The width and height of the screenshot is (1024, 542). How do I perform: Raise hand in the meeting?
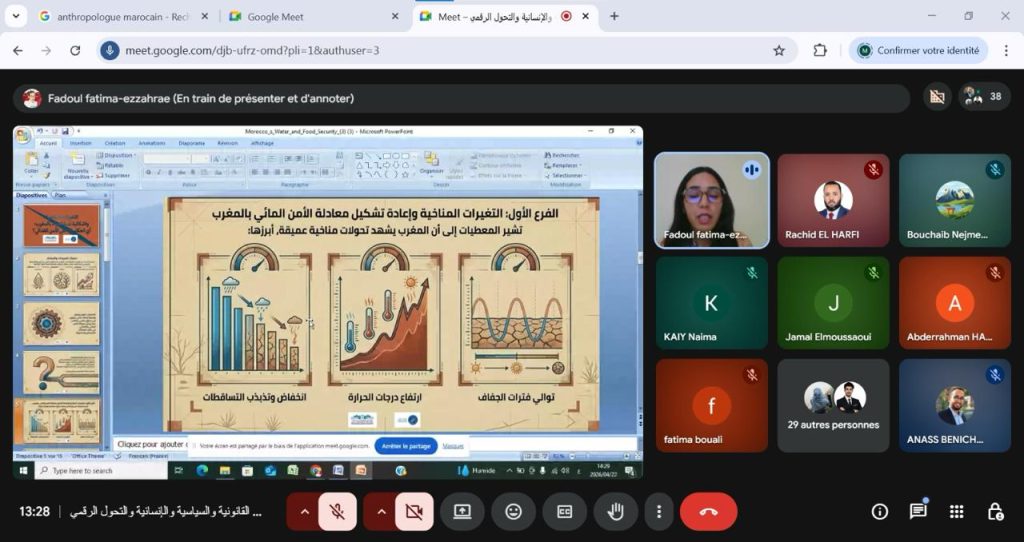pos(616,511)
